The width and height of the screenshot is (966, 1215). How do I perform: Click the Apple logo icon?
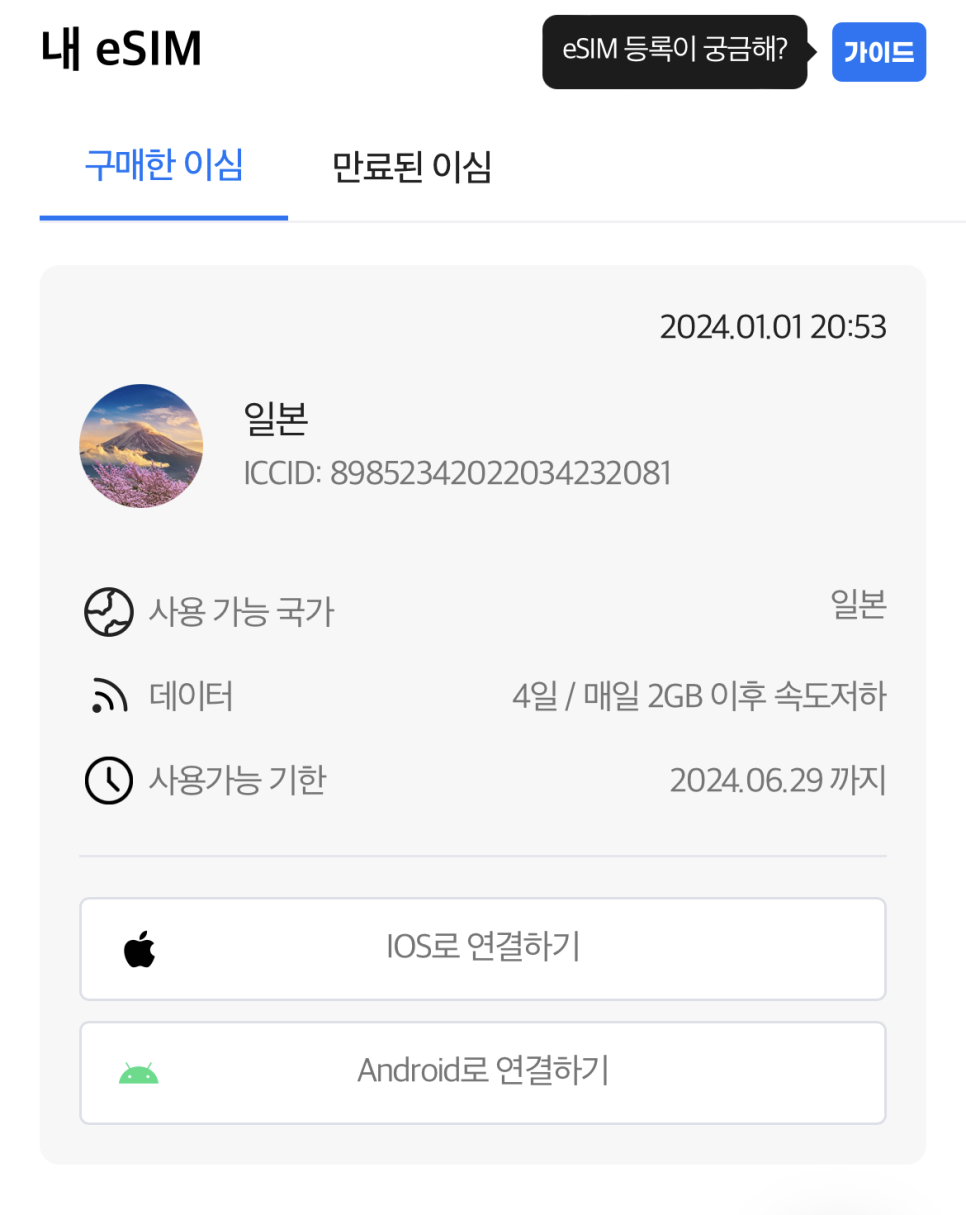coord(140,949)
